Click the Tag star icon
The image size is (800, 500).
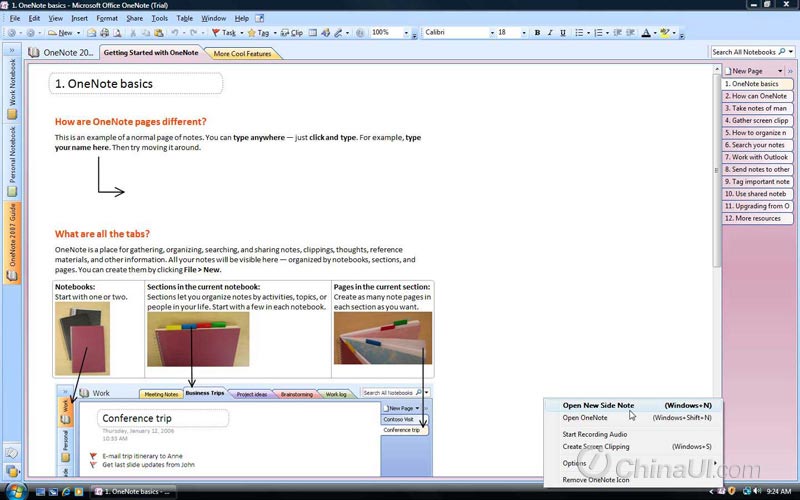click(x=252, y=33)
